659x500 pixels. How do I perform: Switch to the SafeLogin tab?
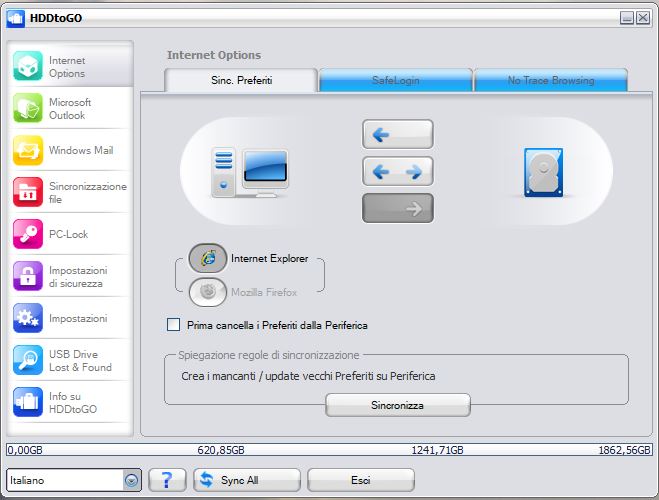tap(395, 80)
